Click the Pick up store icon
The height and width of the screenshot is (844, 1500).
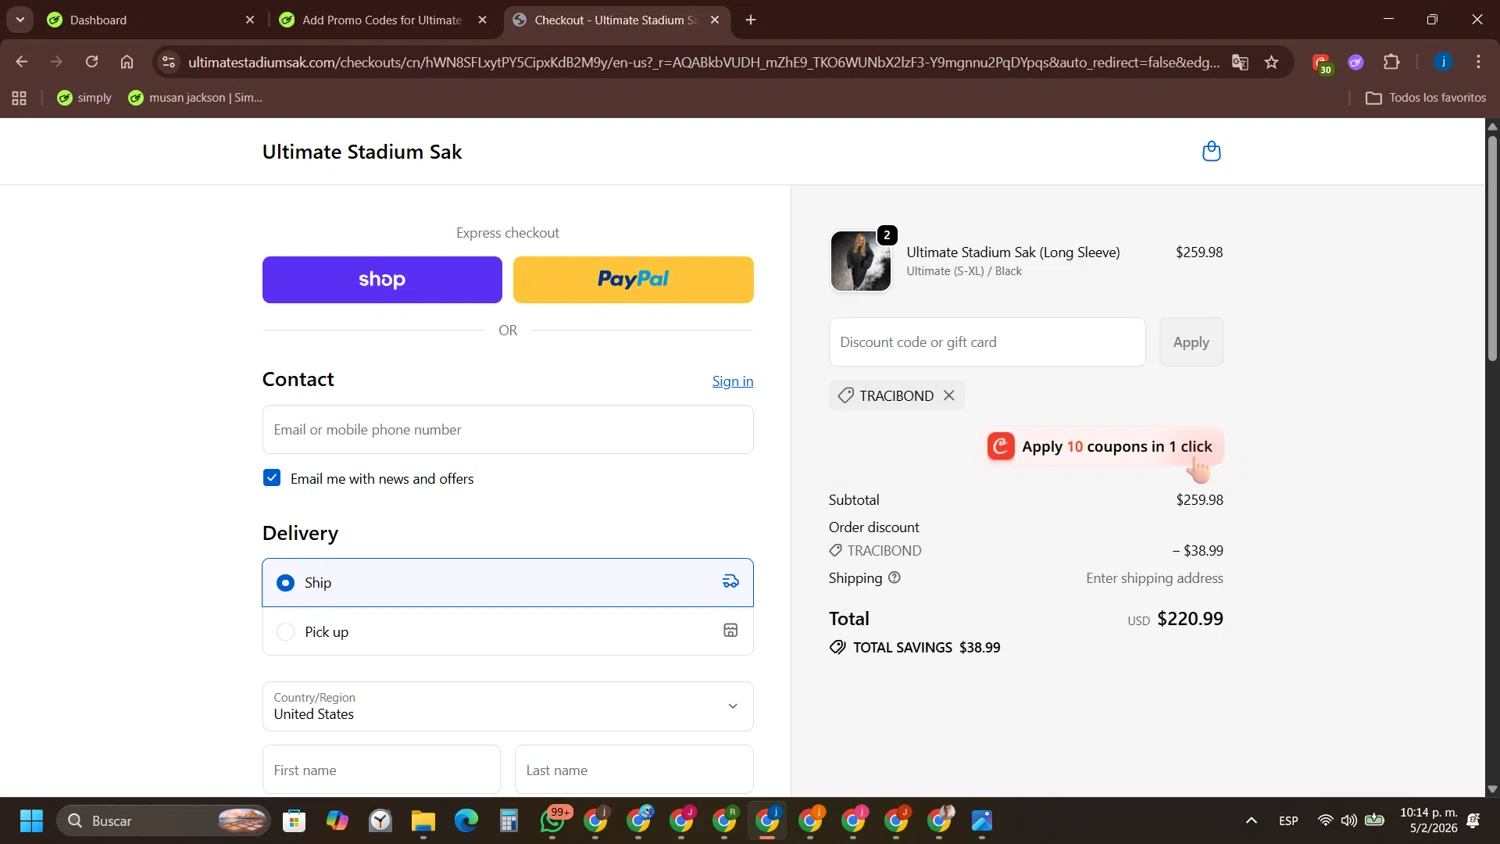(x=731, y=631)
